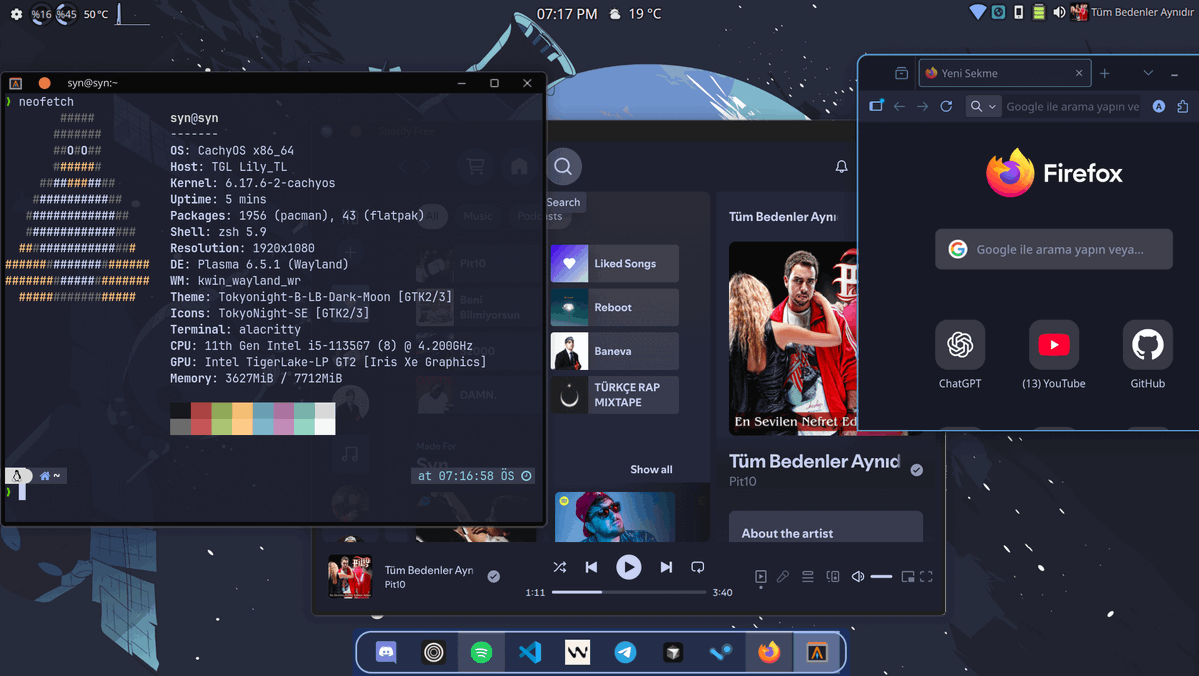Toggle the now playing view in Spotify
This screenshot has width=1199, height=676.
[x=760, y=576]
